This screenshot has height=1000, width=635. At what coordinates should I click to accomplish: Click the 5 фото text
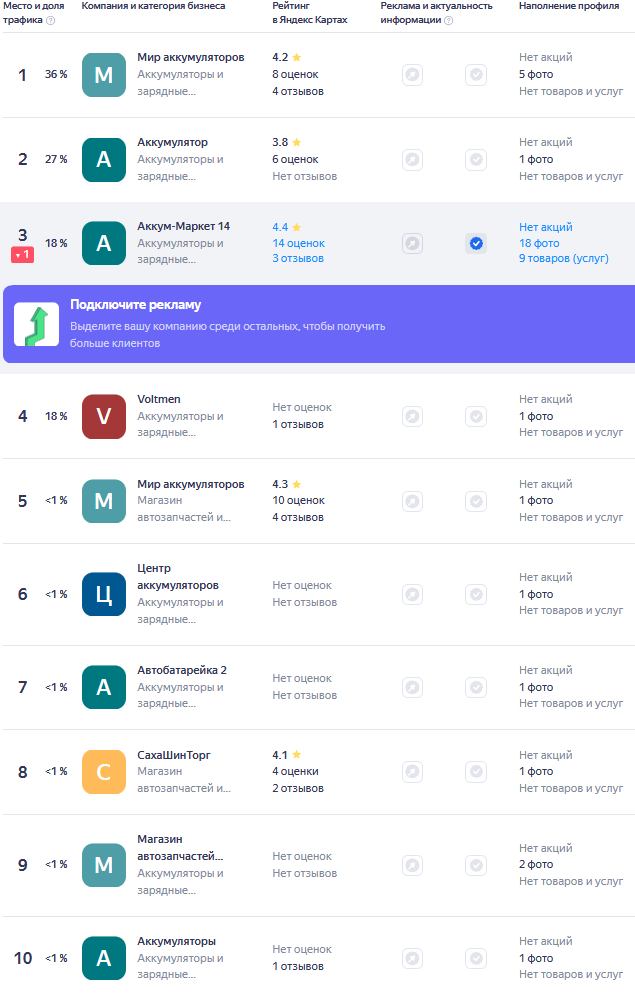tap(536, 75)
